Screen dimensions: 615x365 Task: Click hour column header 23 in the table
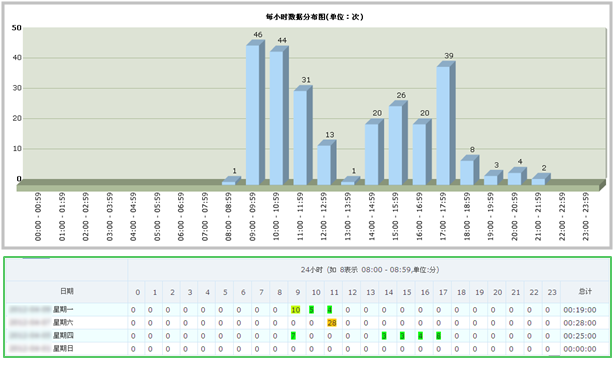click(552, 292)
